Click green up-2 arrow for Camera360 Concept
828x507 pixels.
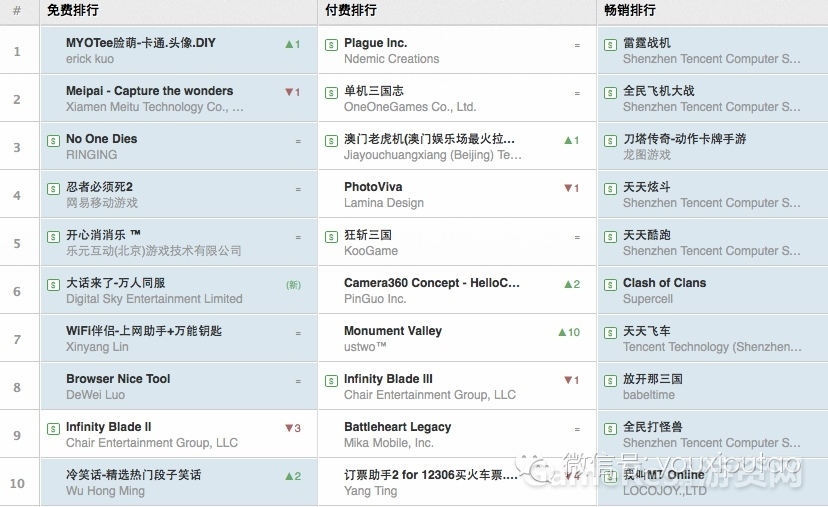(571, 284)
